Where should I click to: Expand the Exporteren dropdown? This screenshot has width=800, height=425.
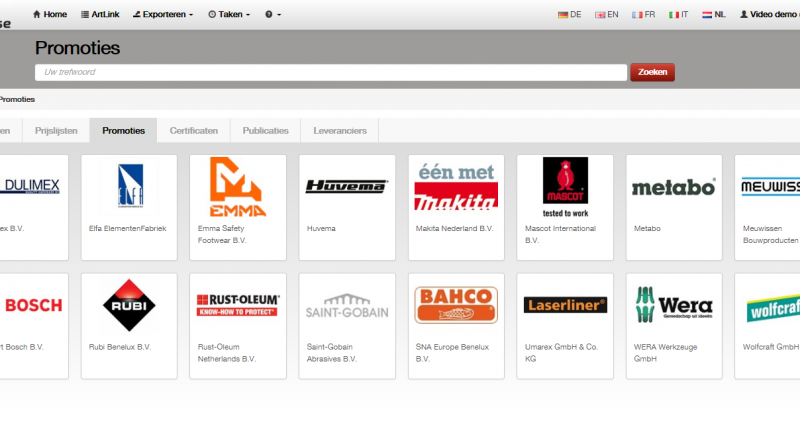(163, 14)
